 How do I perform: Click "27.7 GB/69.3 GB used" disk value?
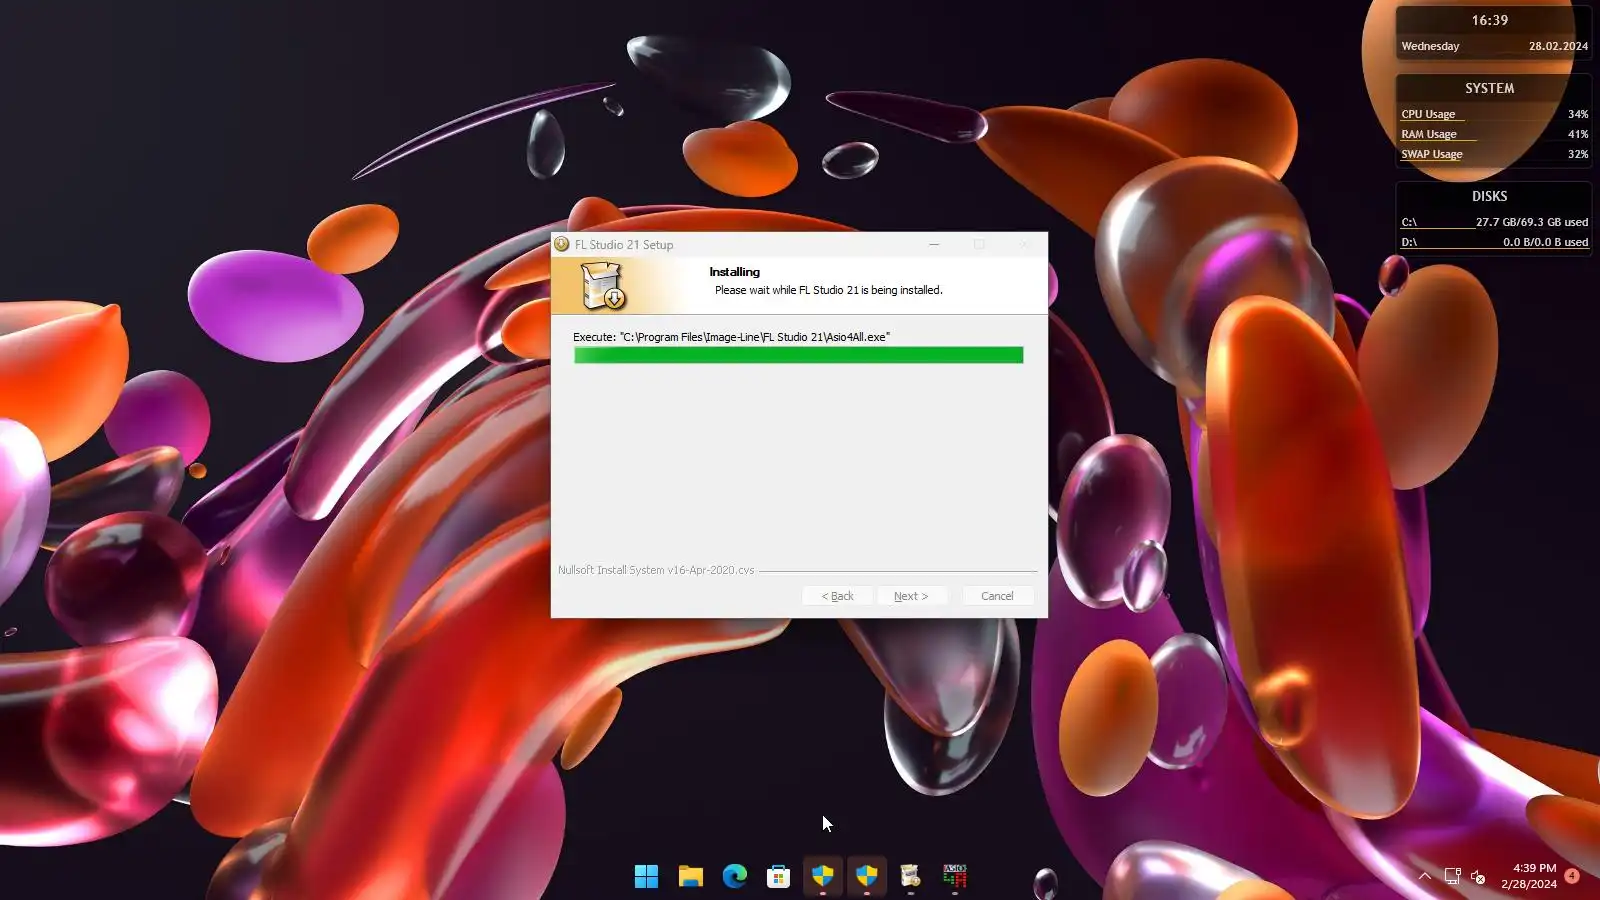pyautogui.click(x=1532, y=222)
